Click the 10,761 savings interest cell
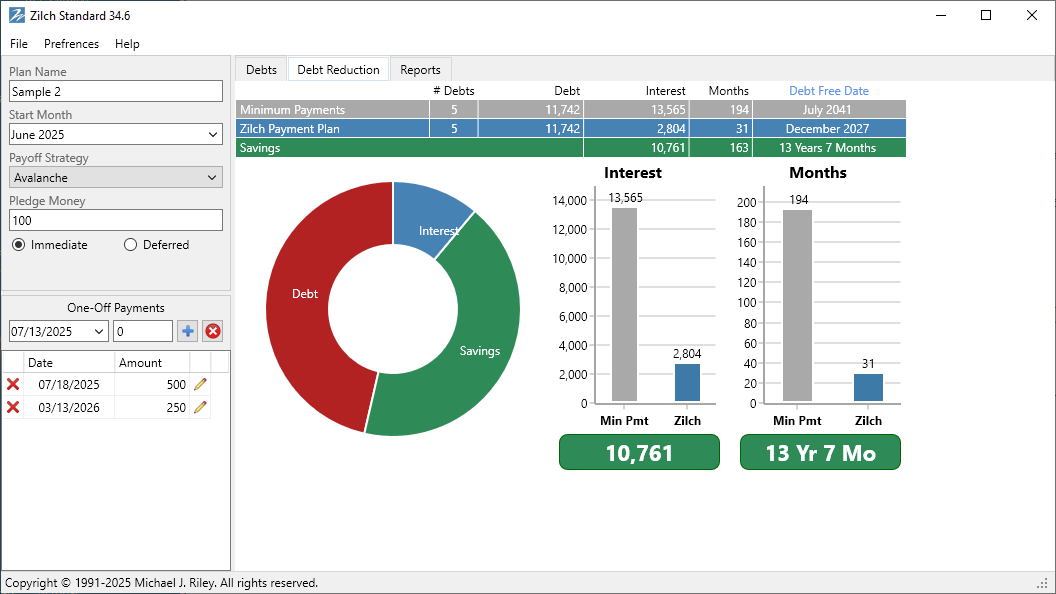Image resolution: width=1056 pixels, height=594 pixels. [636, 148]
